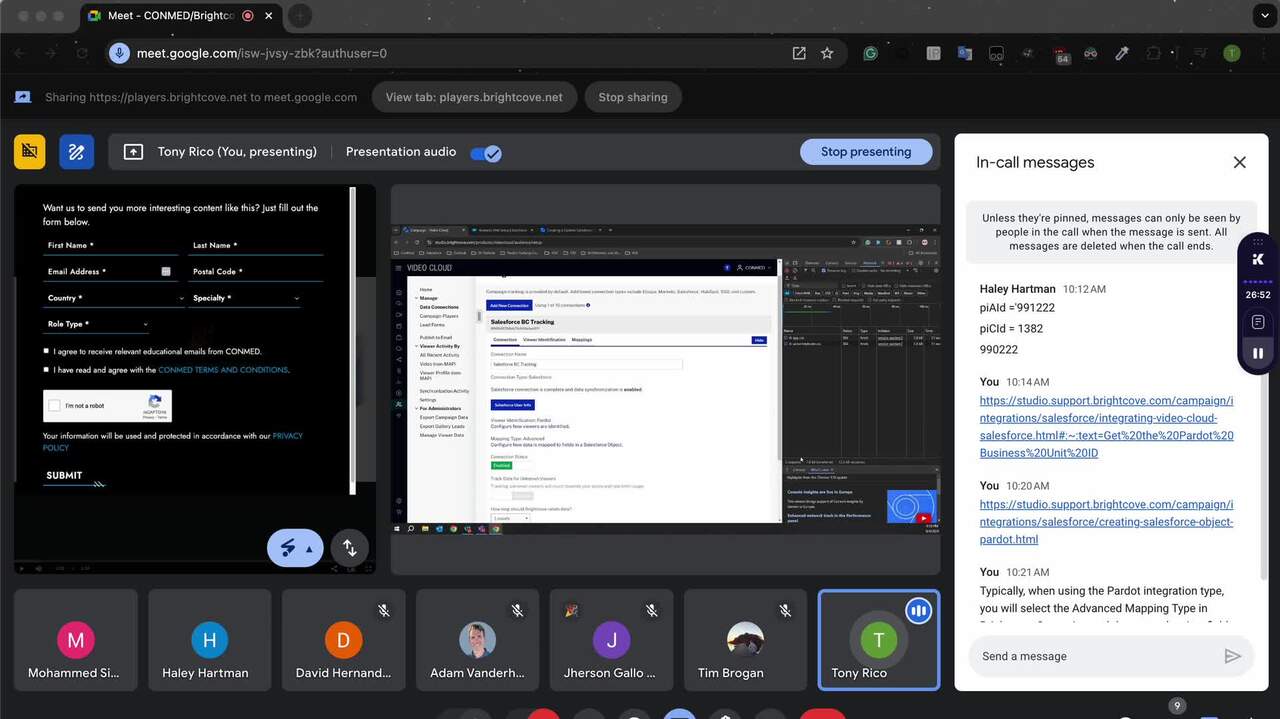Screen dimensions: 1280x719
Task: Open the Role Type dropdown
Action: (x=96, y=324)
